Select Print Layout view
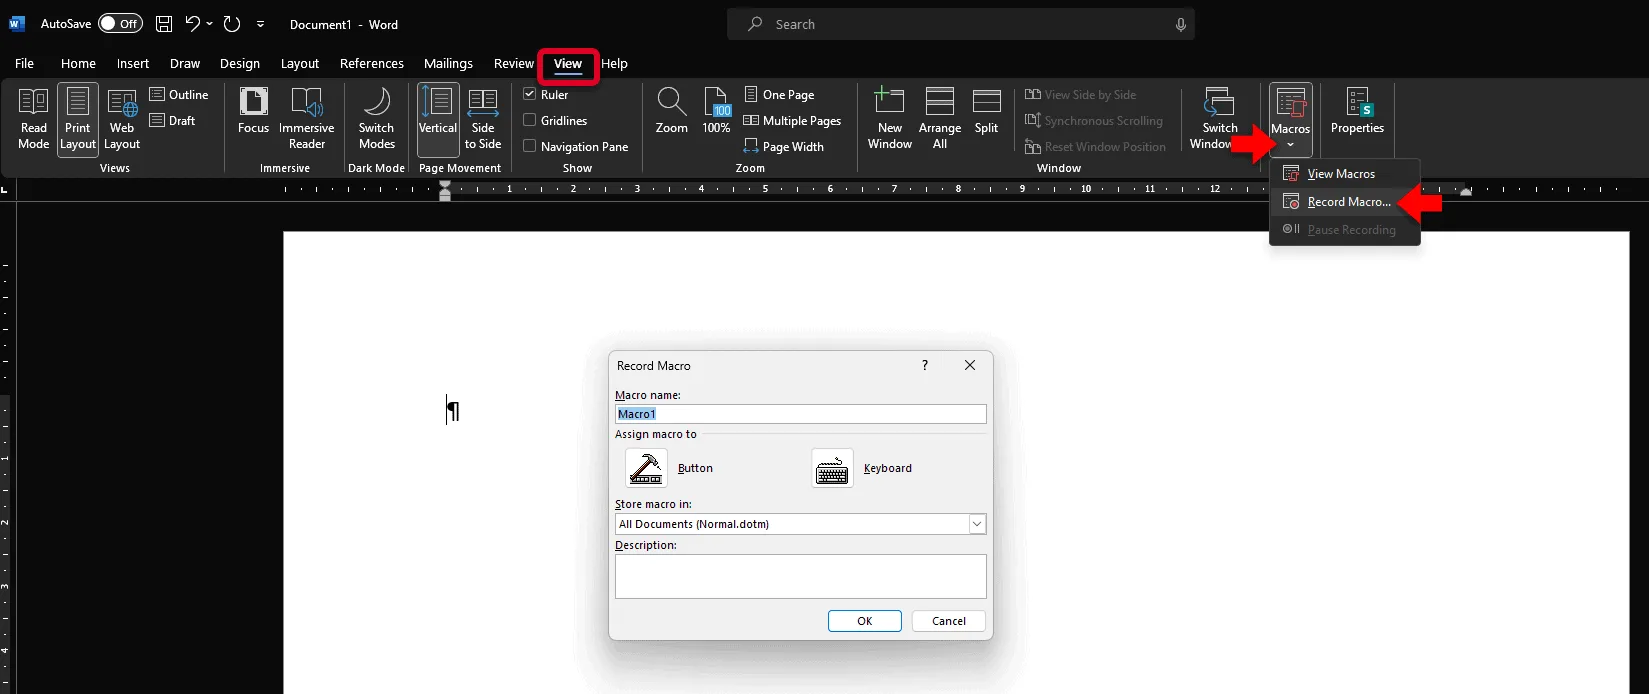 point(78,119)
